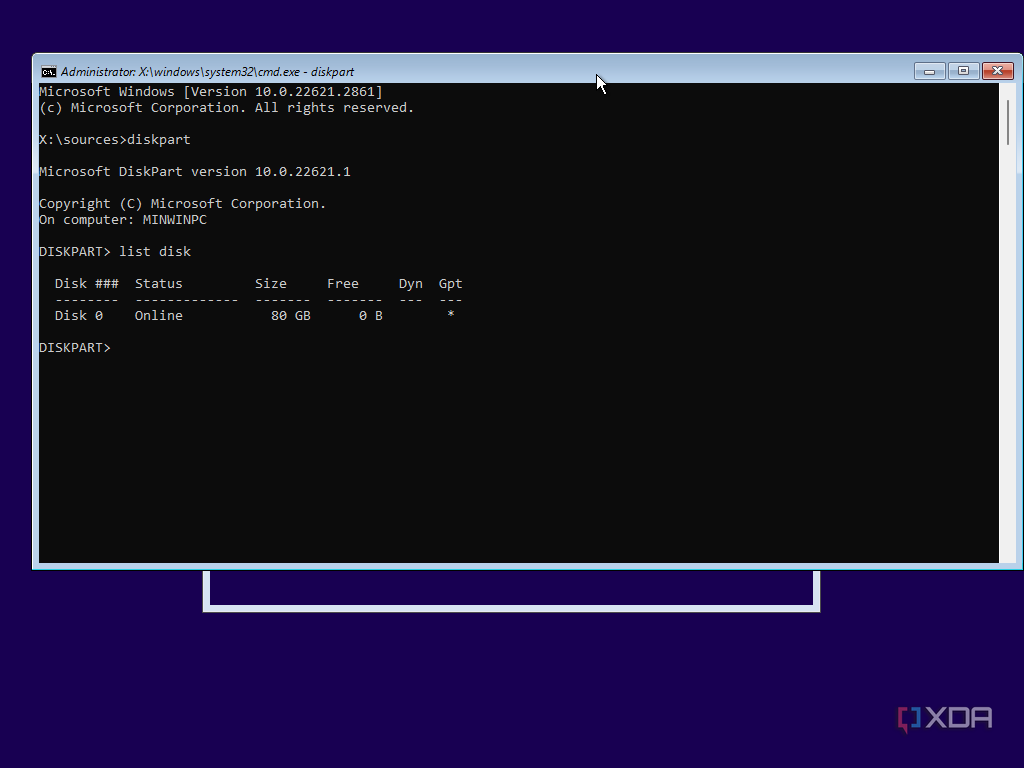Click the Microsoft Windows version line
Viewport: 1024px width, 768px height.
[210, 91]
